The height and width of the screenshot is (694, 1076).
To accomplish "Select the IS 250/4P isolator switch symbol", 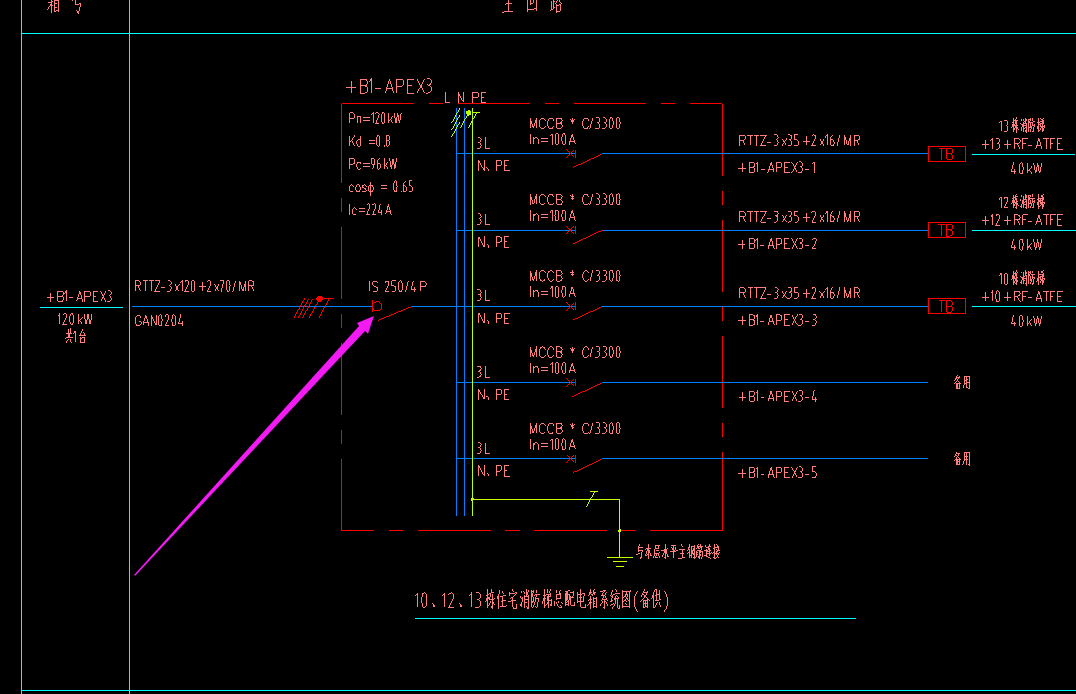I will (392, 311).
